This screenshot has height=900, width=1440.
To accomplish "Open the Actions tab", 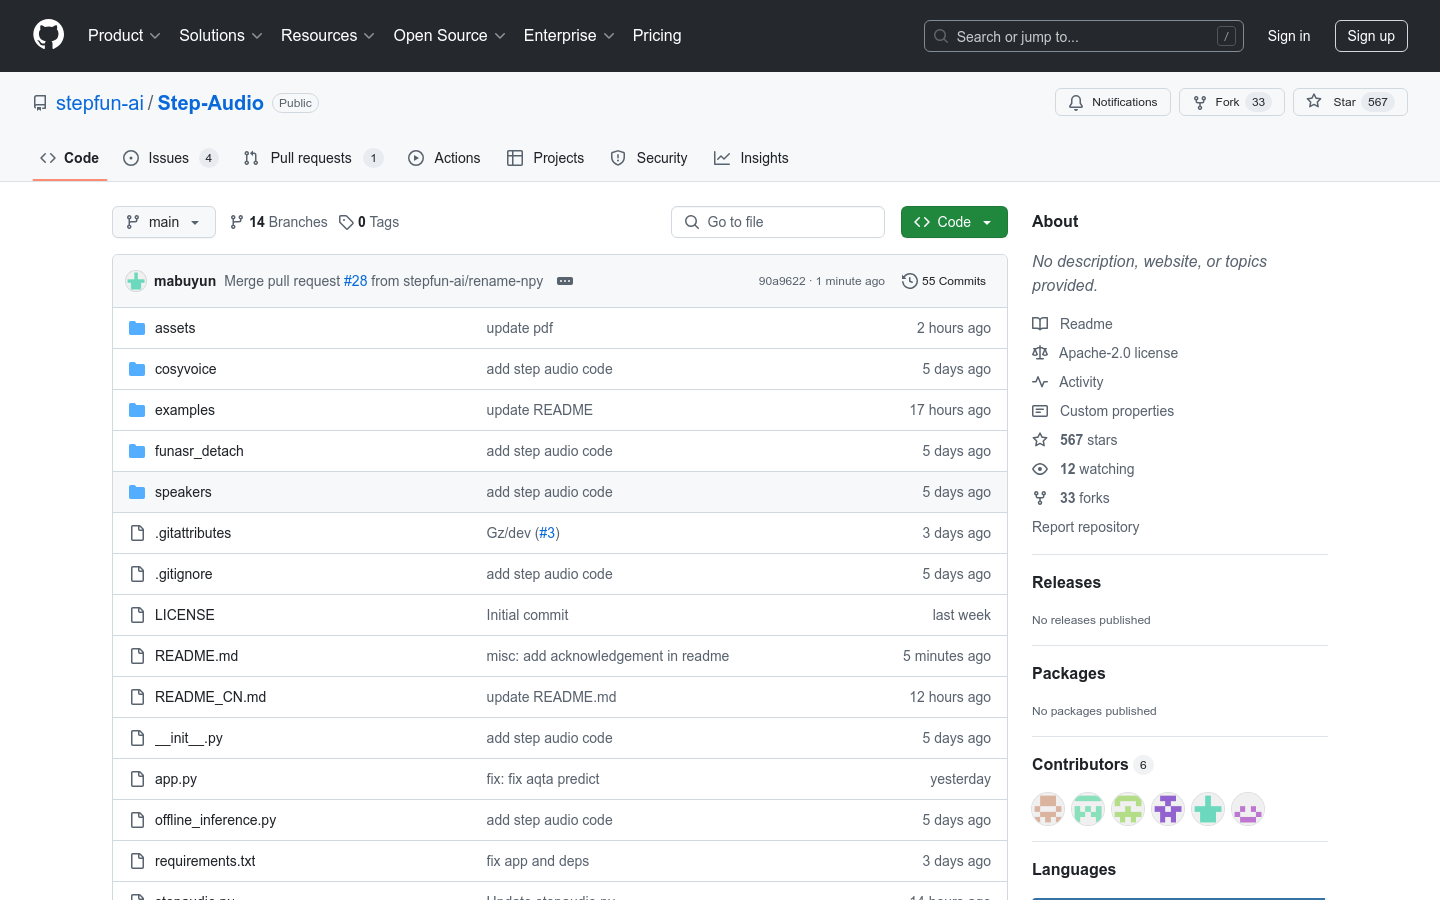I will coord(444,158).
